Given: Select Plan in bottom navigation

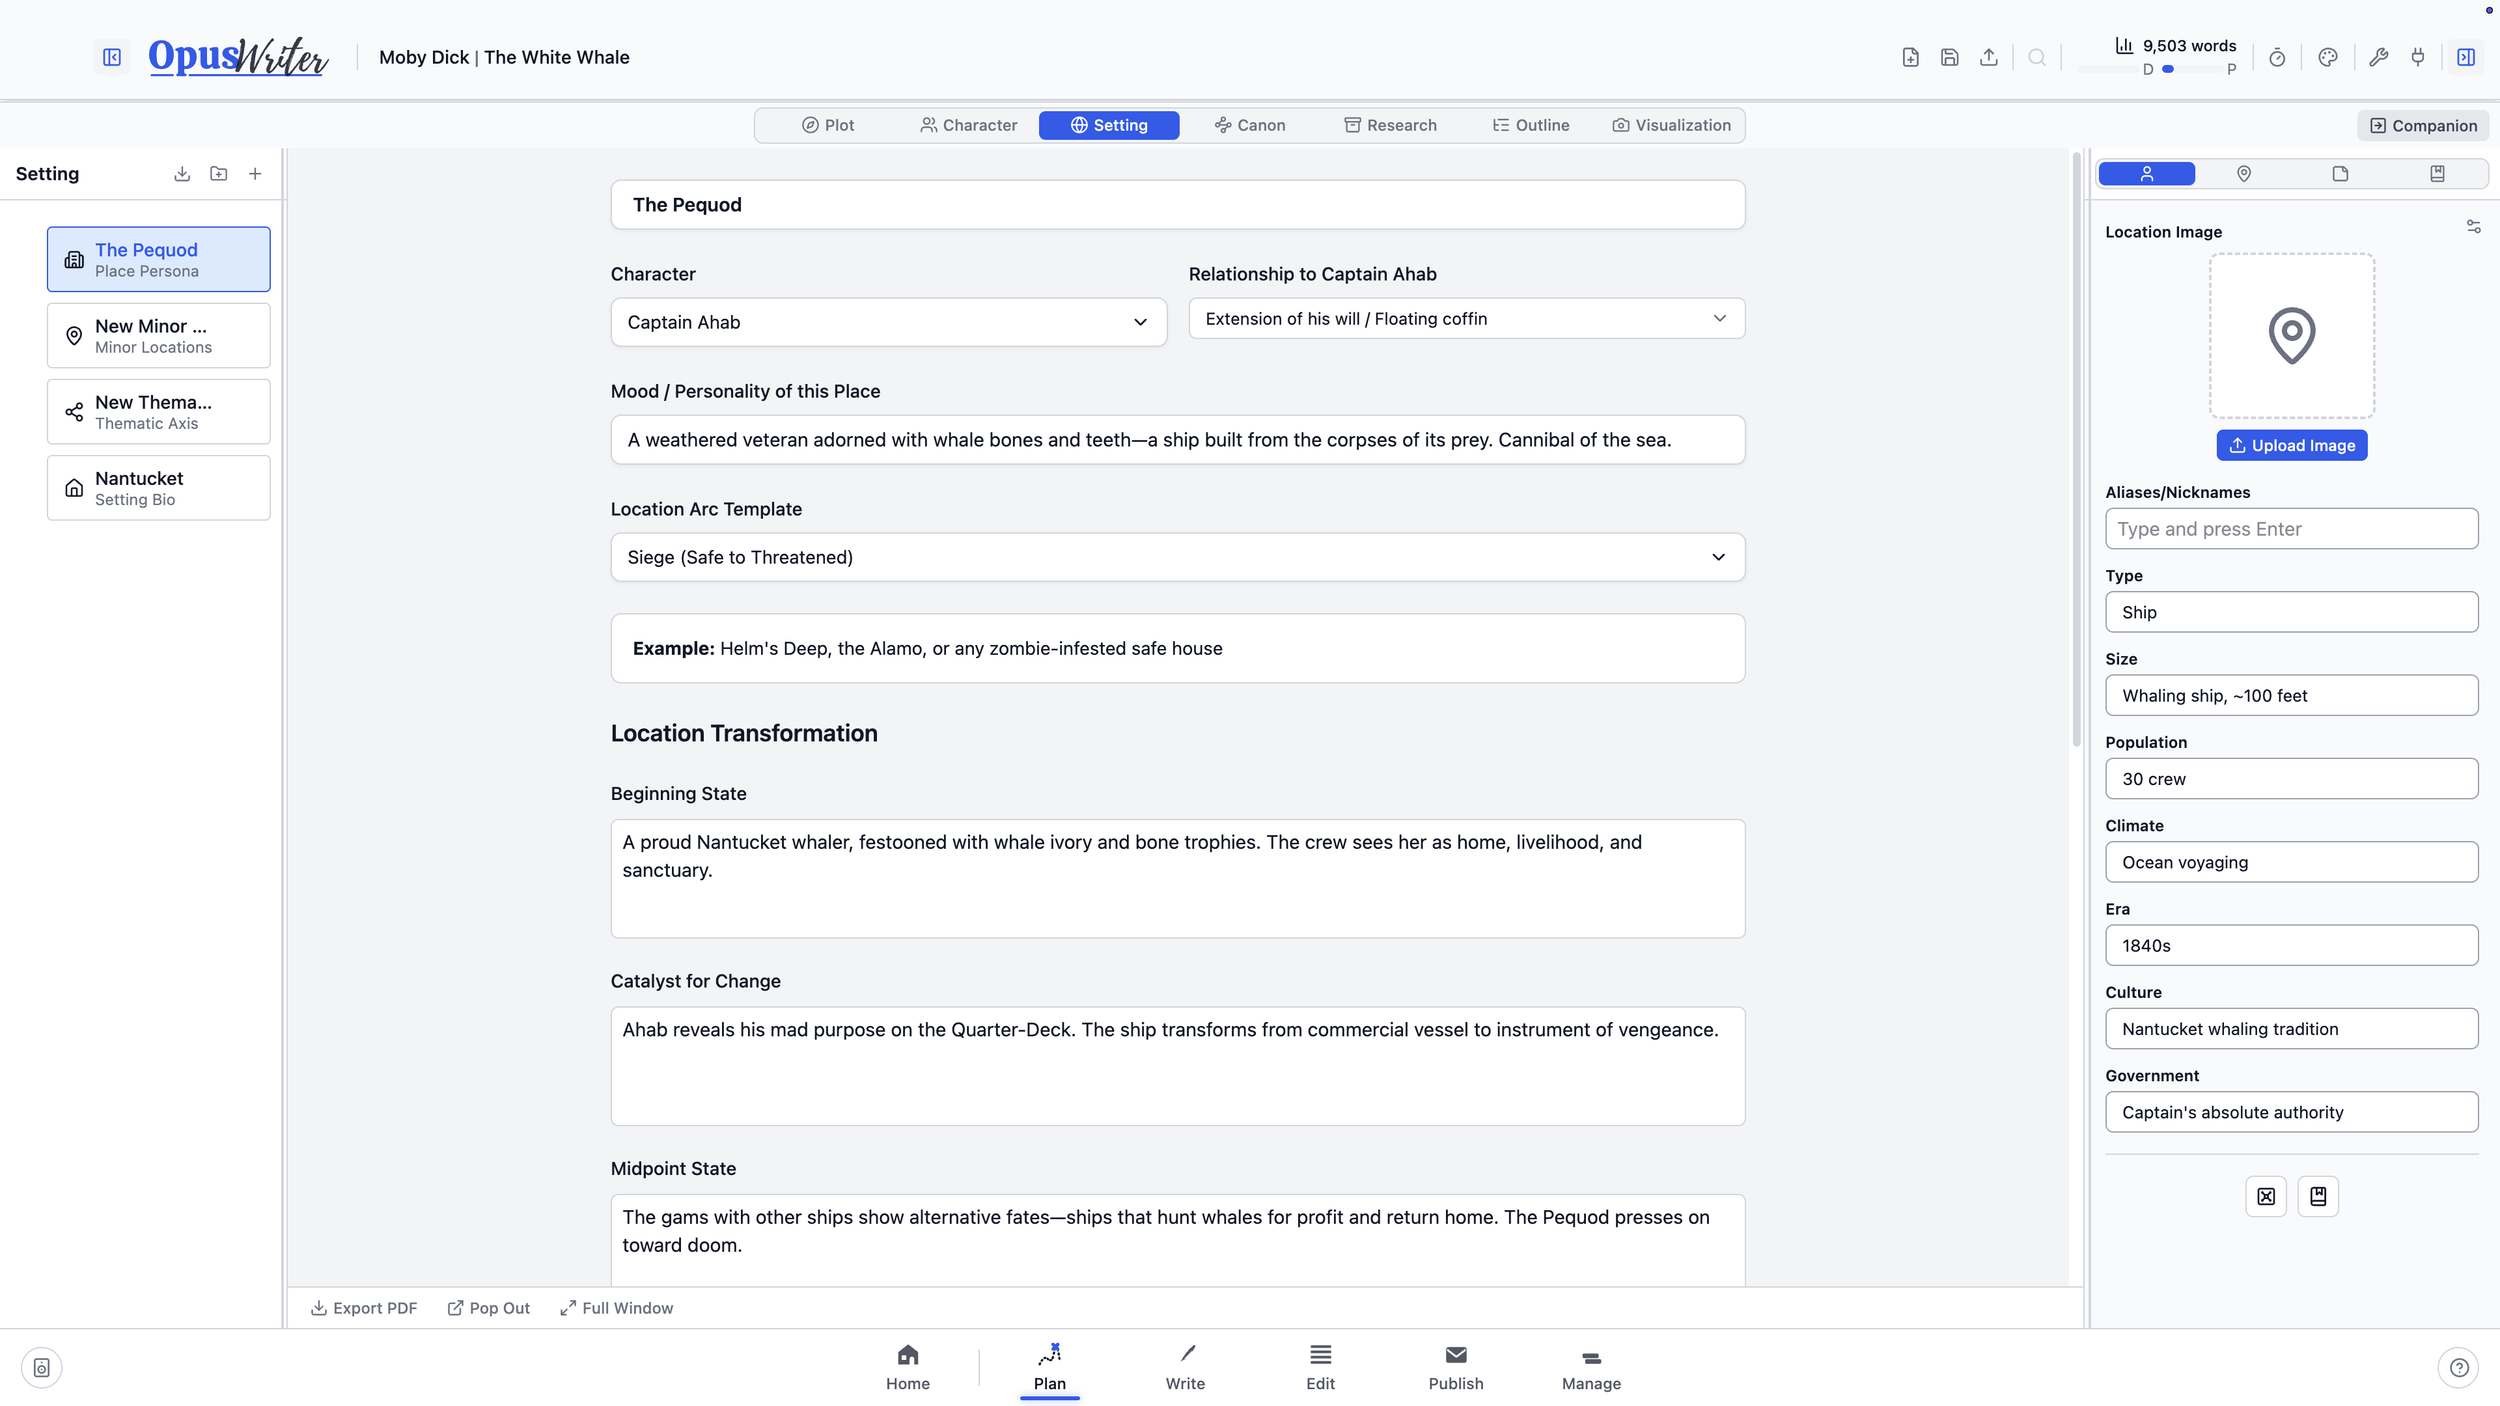Looking at the screenshot, I should pyautogui.click(x=1050, y=1367).
